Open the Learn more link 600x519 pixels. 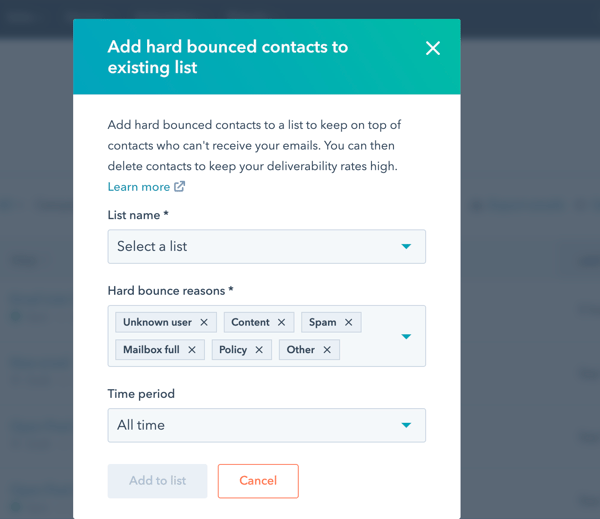pyautogui.click(x=139, y=187)
